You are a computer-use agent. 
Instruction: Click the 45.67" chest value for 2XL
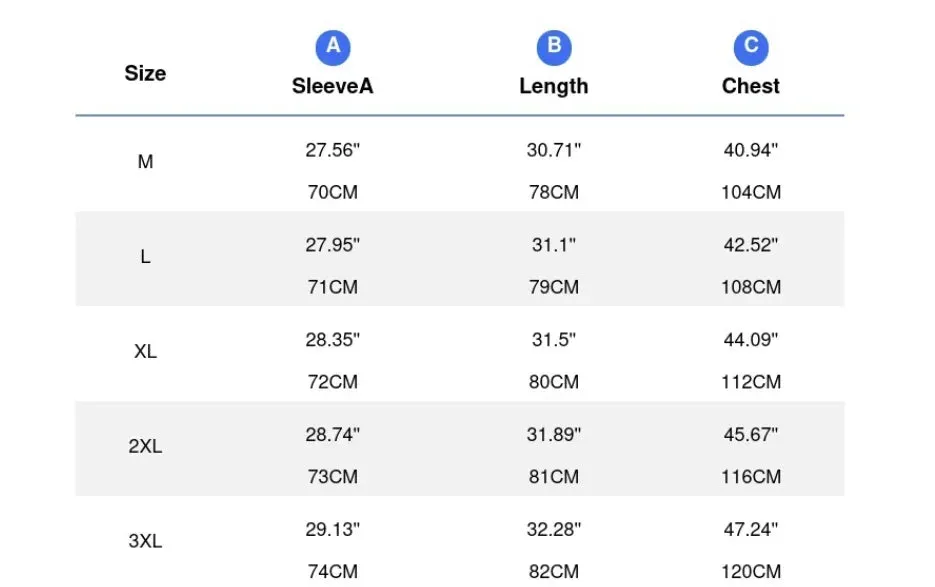tap(751, 434)
